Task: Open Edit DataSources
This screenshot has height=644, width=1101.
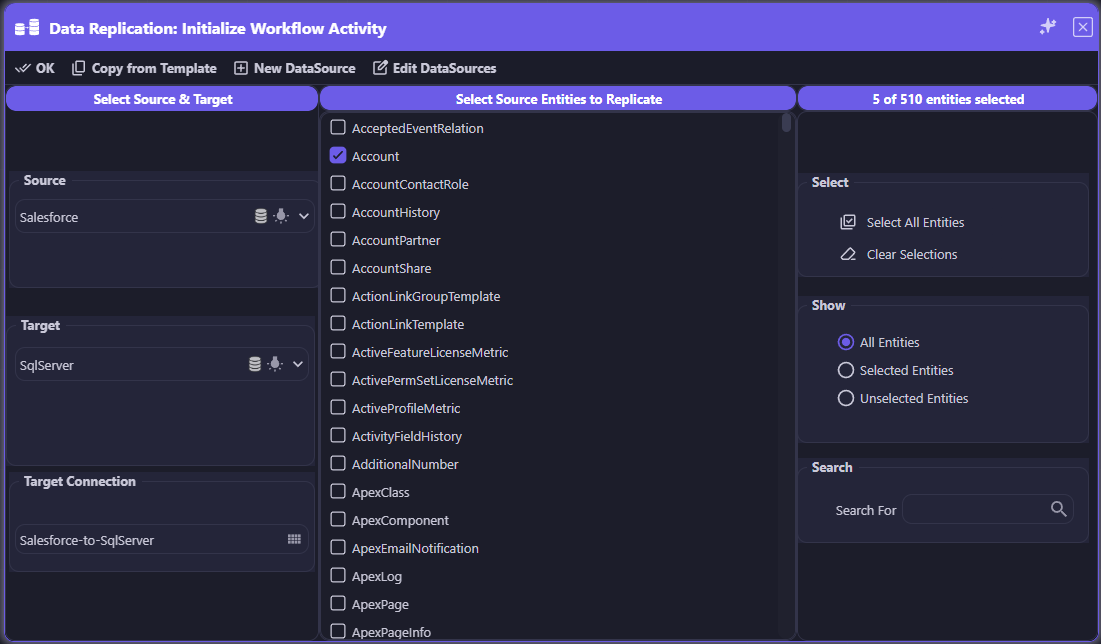Action: [x=435, y=68]
